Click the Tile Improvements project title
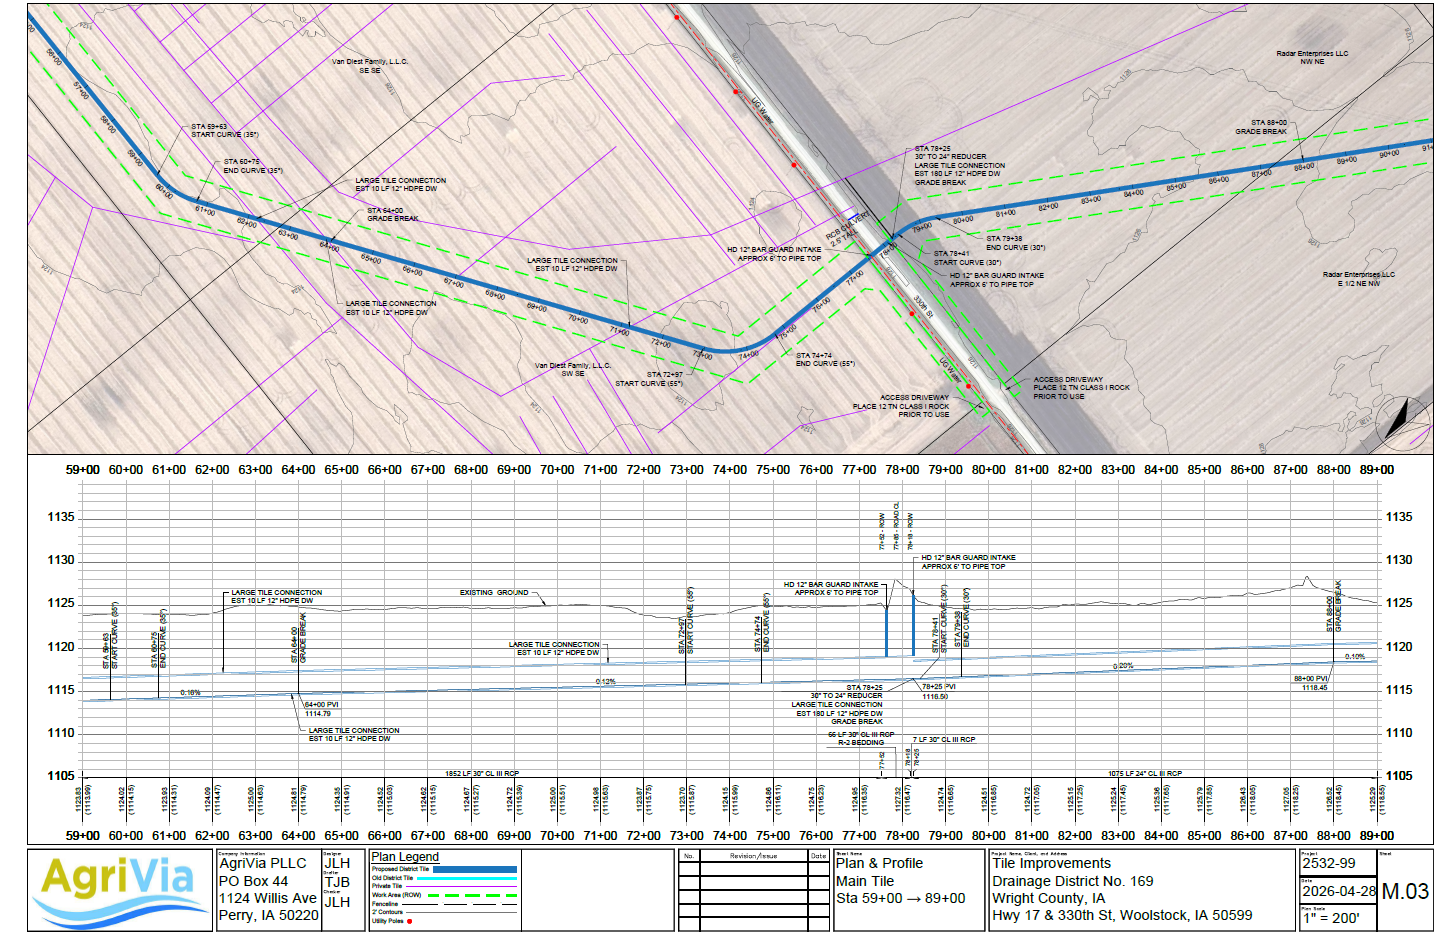The width and height of the screenshot is (1441, 933). (1051, 863)
